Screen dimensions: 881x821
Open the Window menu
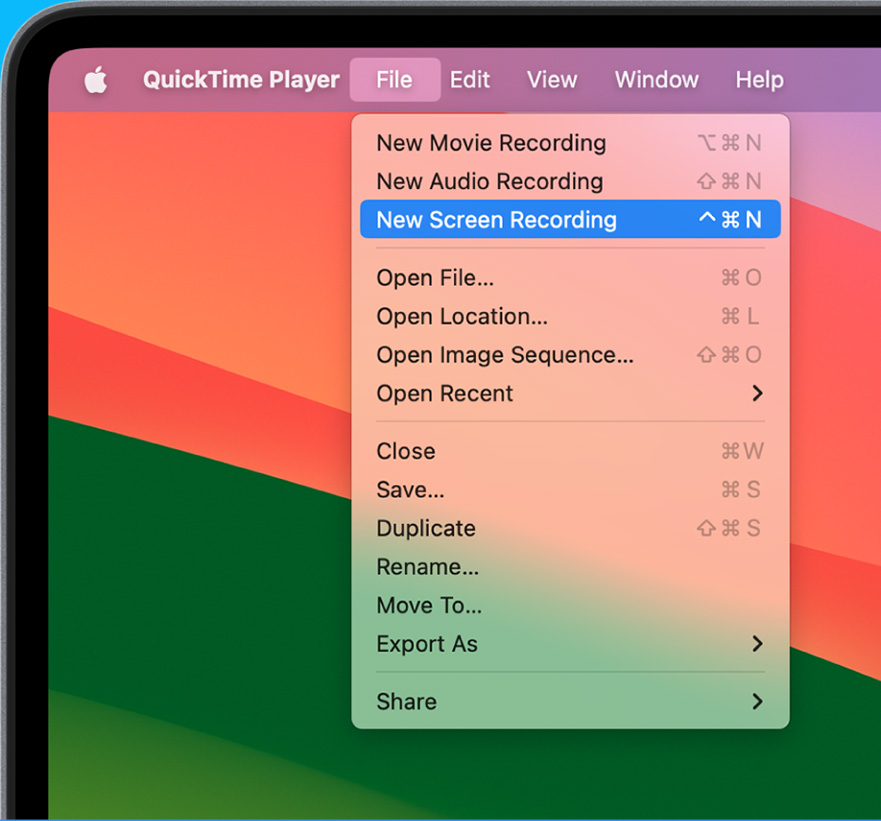[x=656, y=80]
